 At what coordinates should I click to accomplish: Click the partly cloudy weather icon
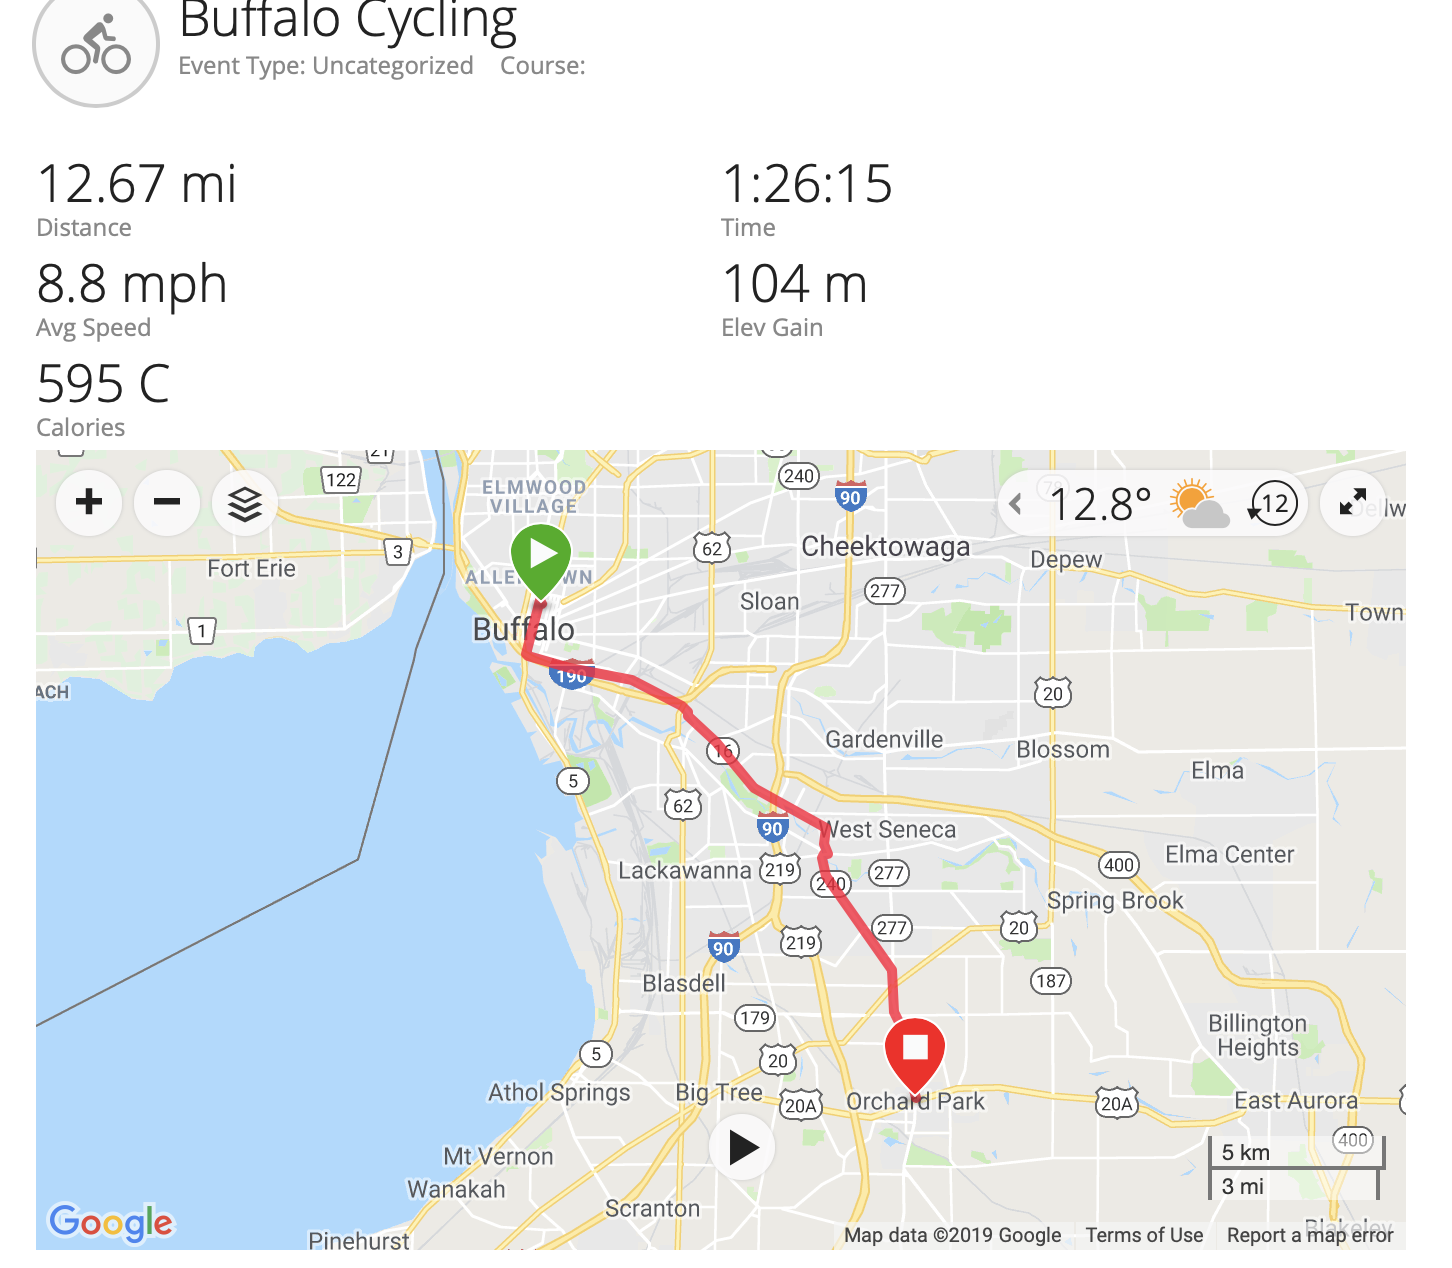click(x=1198, y=503)
